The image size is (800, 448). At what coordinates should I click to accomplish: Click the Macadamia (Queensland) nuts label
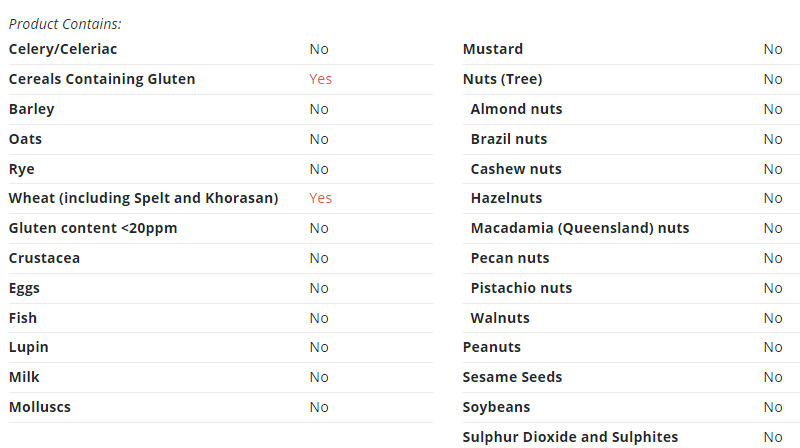tap(580, 229)
